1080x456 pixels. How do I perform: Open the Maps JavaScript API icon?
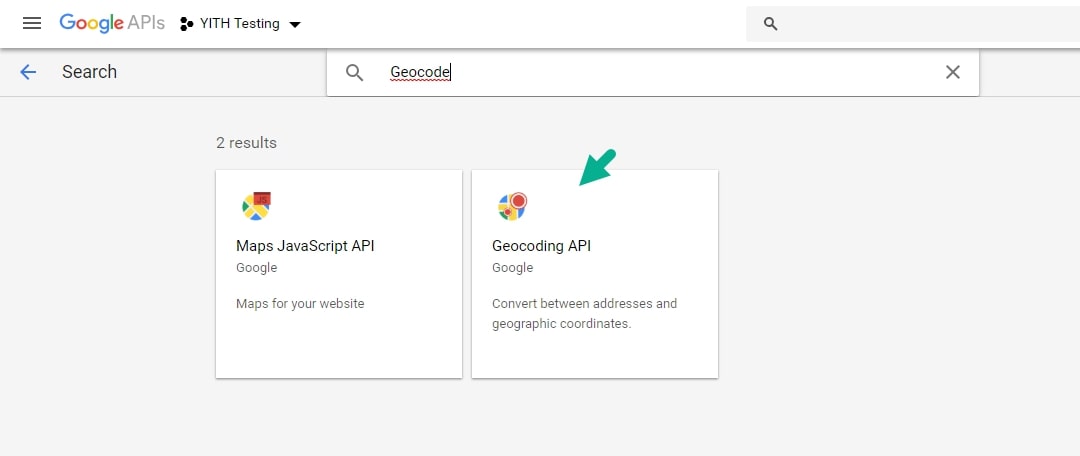coord(256,206)
